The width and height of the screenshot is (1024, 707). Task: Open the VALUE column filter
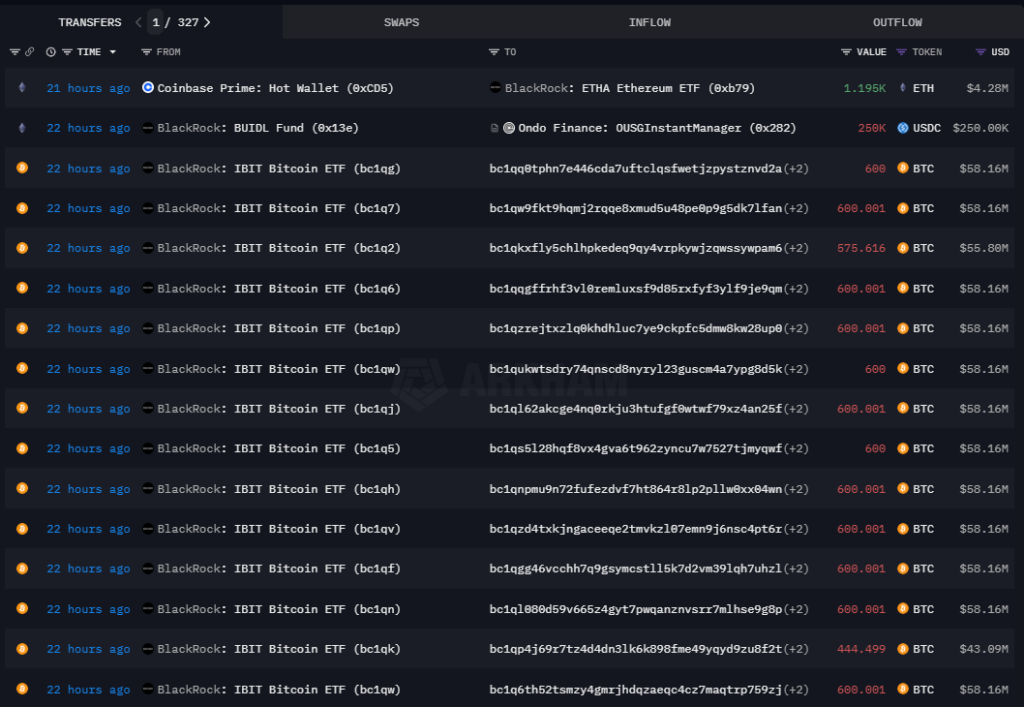[846, 52]
